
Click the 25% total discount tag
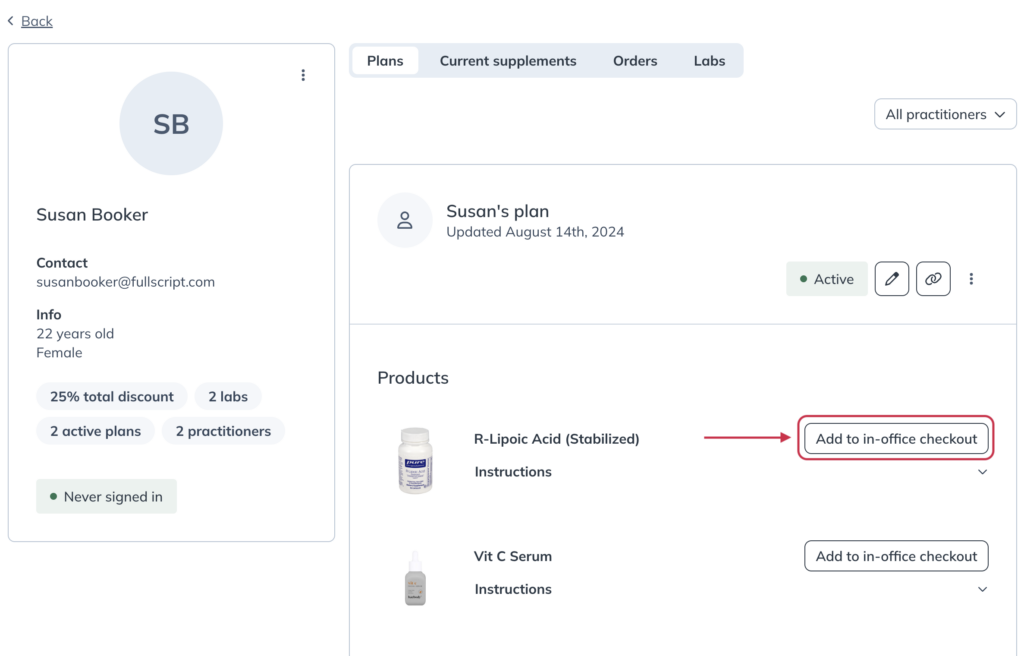click(112, 397)
